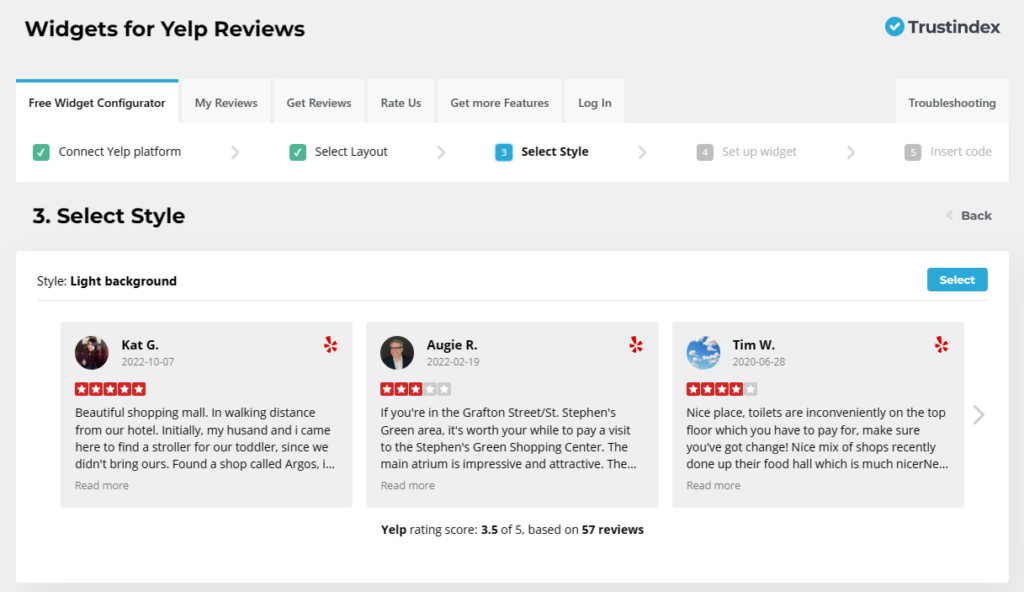The height and width of the screenshot is (592, 1024).
Task: Click the Yelp icon on Kat G.'s review
Action: click(x=331, y=344)
